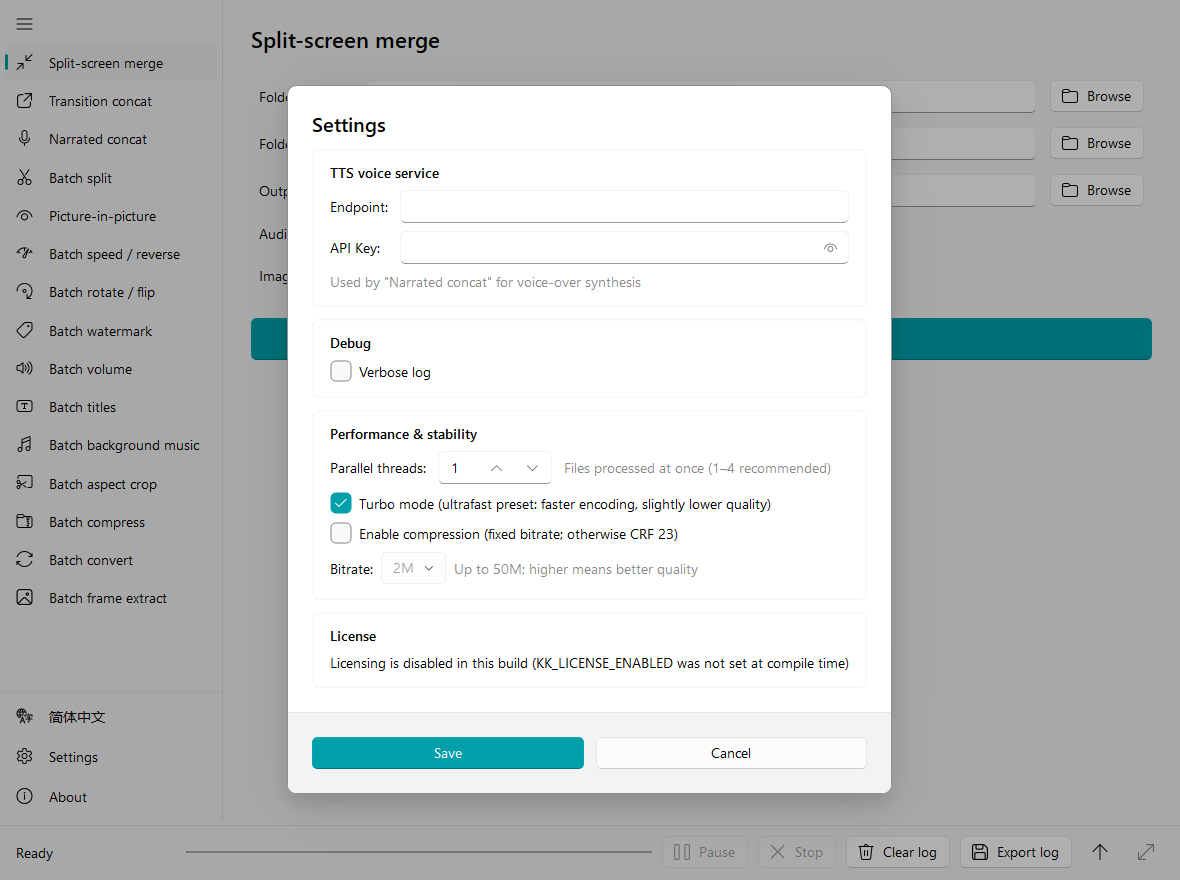Click the Stop button
Screen dimensions: 1180x880
coord(797,852)
